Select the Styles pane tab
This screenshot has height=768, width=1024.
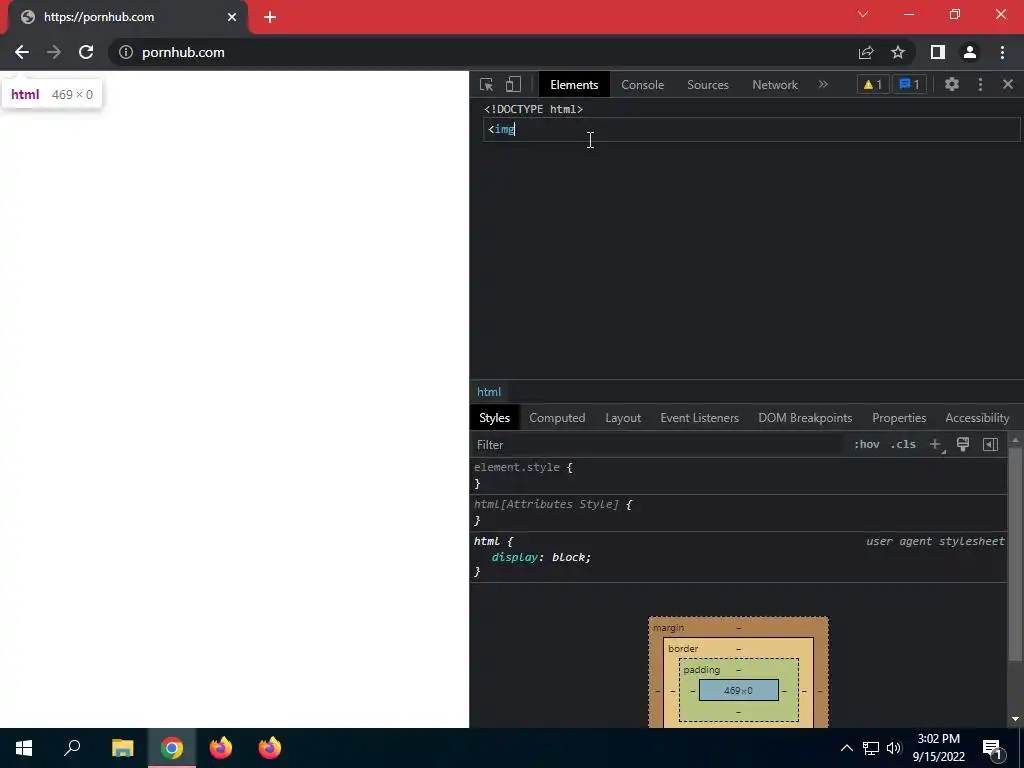click(x=494, y=418)
